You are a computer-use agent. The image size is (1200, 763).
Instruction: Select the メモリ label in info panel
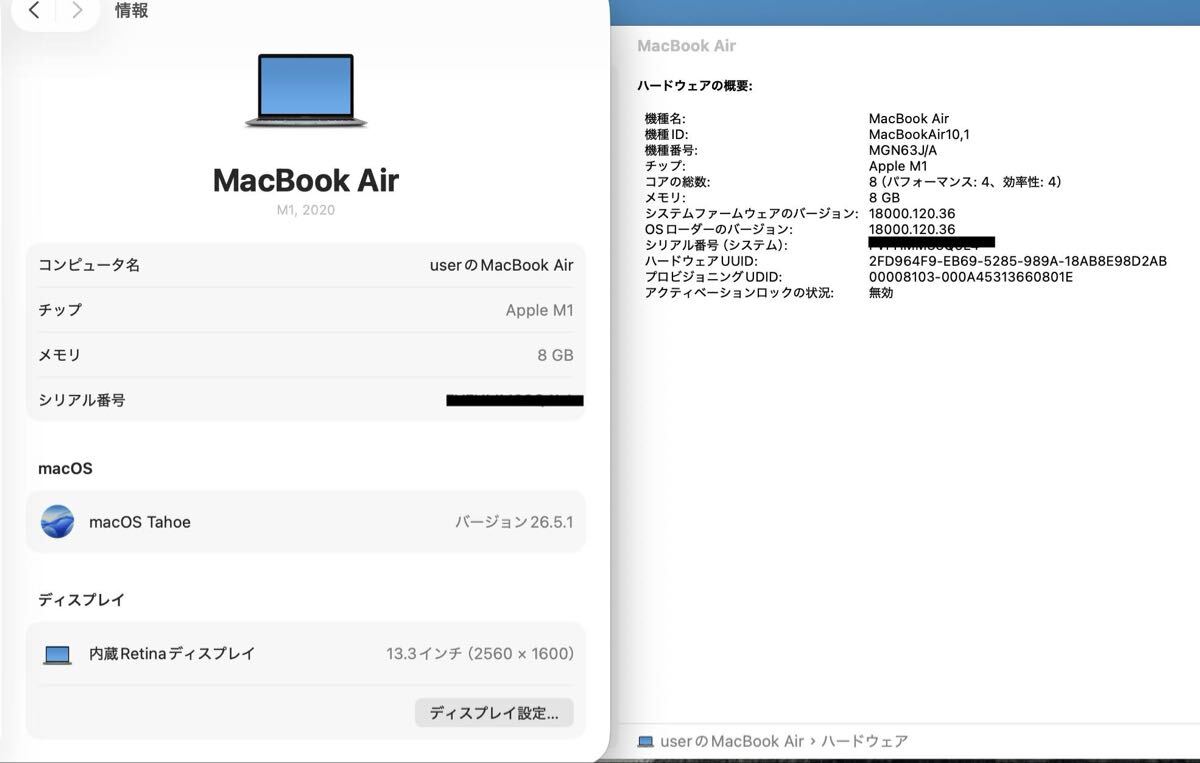click(60, 355)
